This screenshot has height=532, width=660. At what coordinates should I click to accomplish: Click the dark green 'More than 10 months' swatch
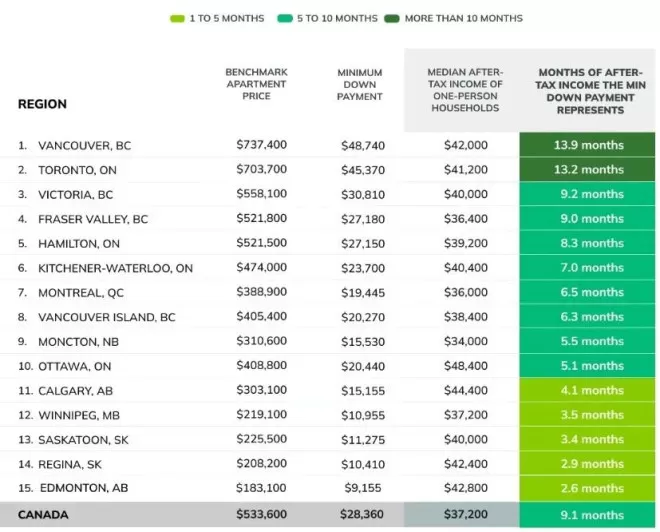(392, 19)
